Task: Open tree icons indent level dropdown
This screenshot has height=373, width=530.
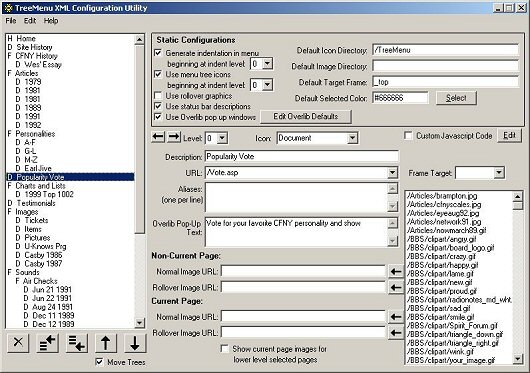Action: pos(267,85)
